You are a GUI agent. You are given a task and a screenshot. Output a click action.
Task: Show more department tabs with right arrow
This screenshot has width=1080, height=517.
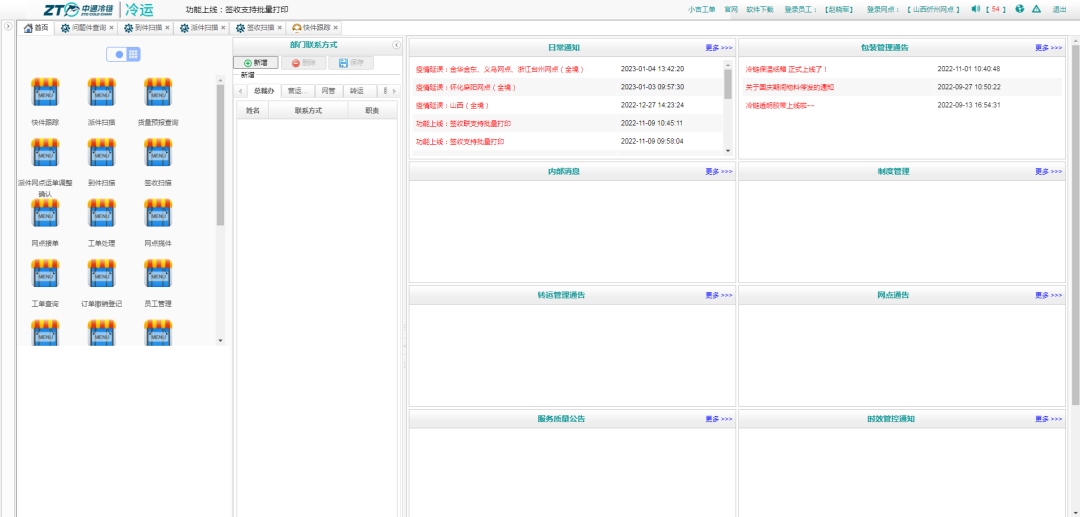[395, 91]
